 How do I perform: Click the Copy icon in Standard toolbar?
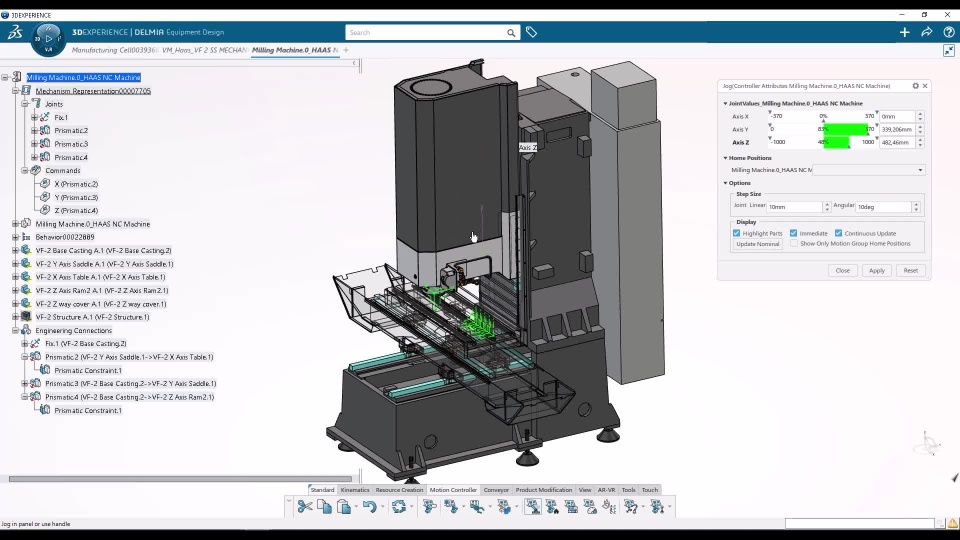[x=324, y=506]
